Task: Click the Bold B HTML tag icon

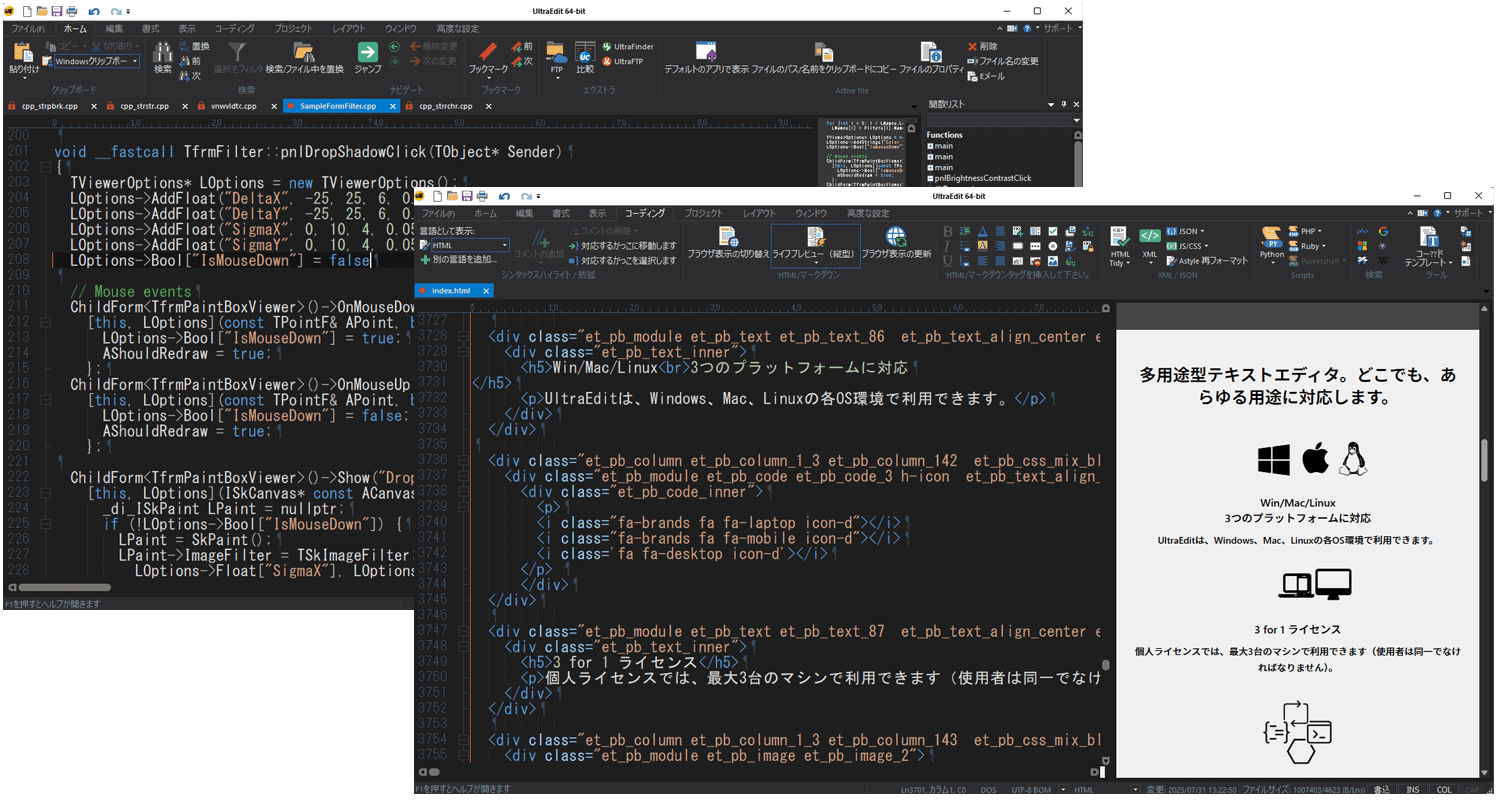Action: (x=947, y=232)
